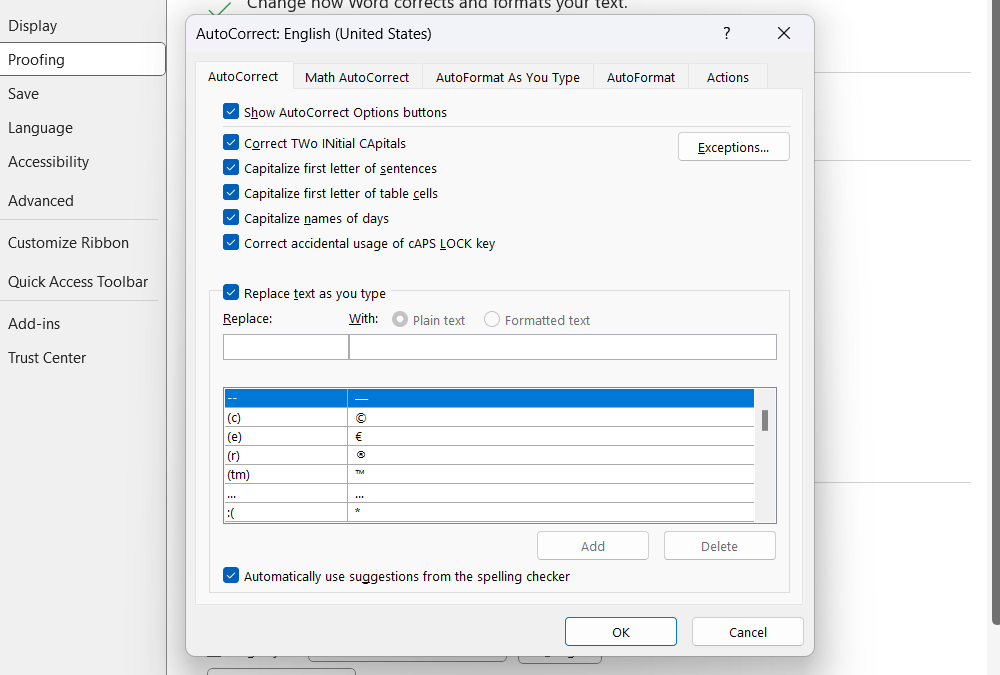Uncheck Correct TWo INitial CApitals

[231, 142]
